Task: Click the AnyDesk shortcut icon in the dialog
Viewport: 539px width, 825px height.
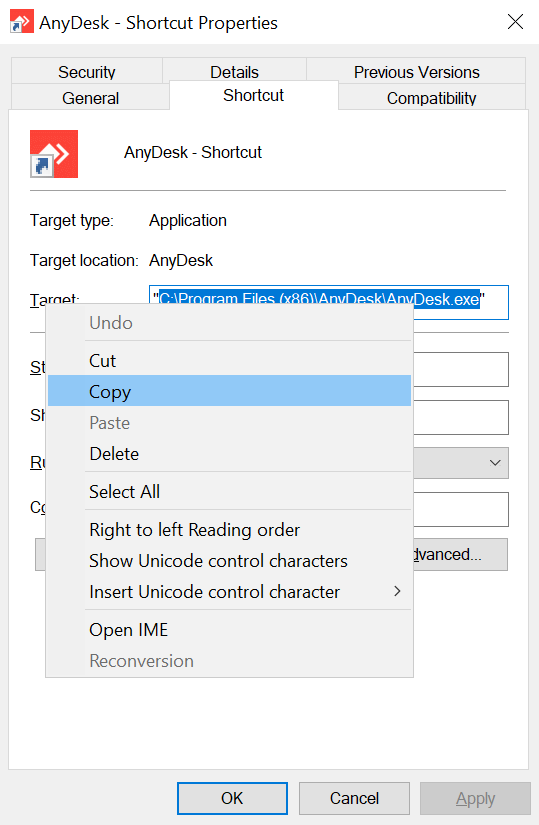Action: point(54,154)
